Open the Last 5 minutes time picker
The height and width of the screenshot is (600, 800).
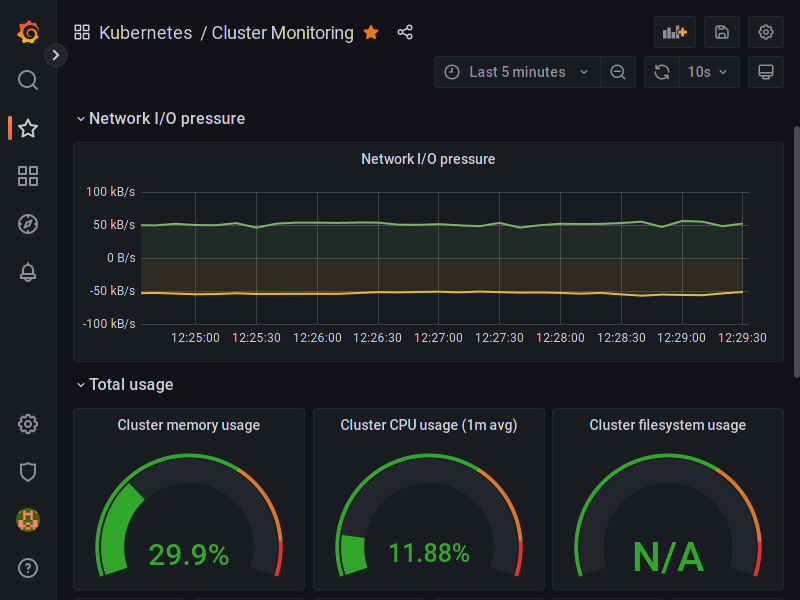tap(517, 71)
